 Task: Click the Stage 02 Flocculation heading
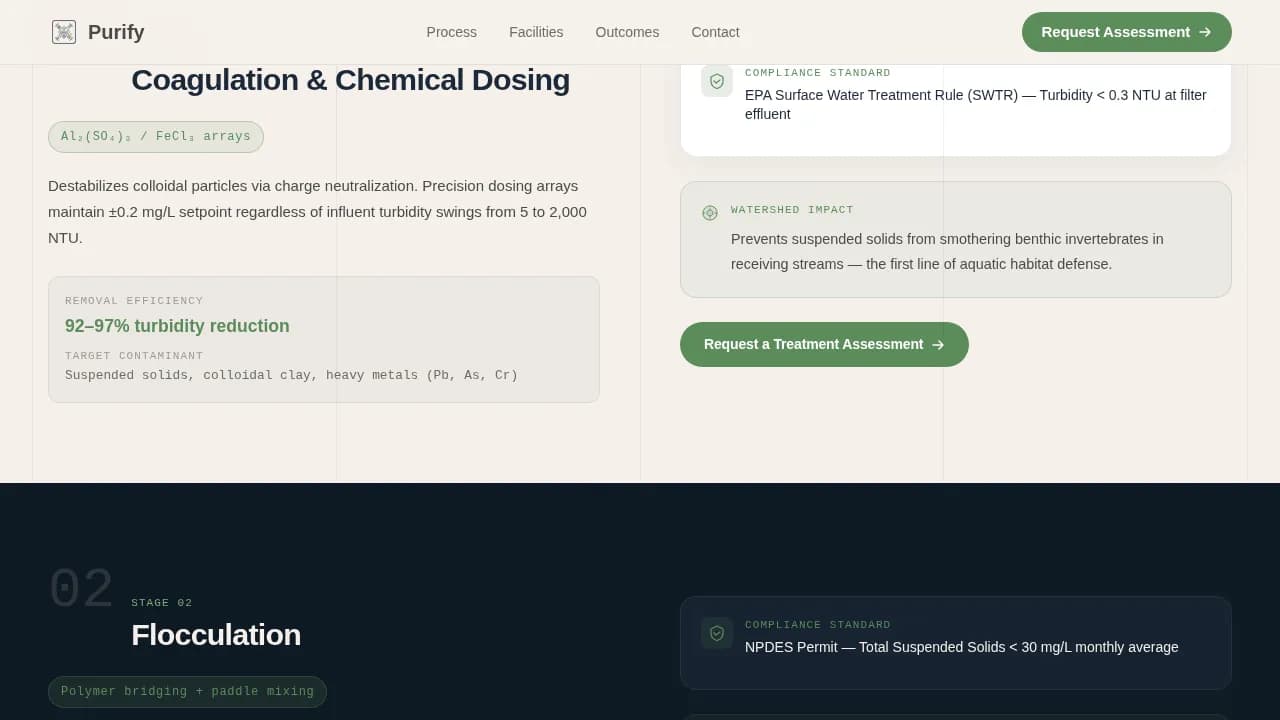point(216,635)
